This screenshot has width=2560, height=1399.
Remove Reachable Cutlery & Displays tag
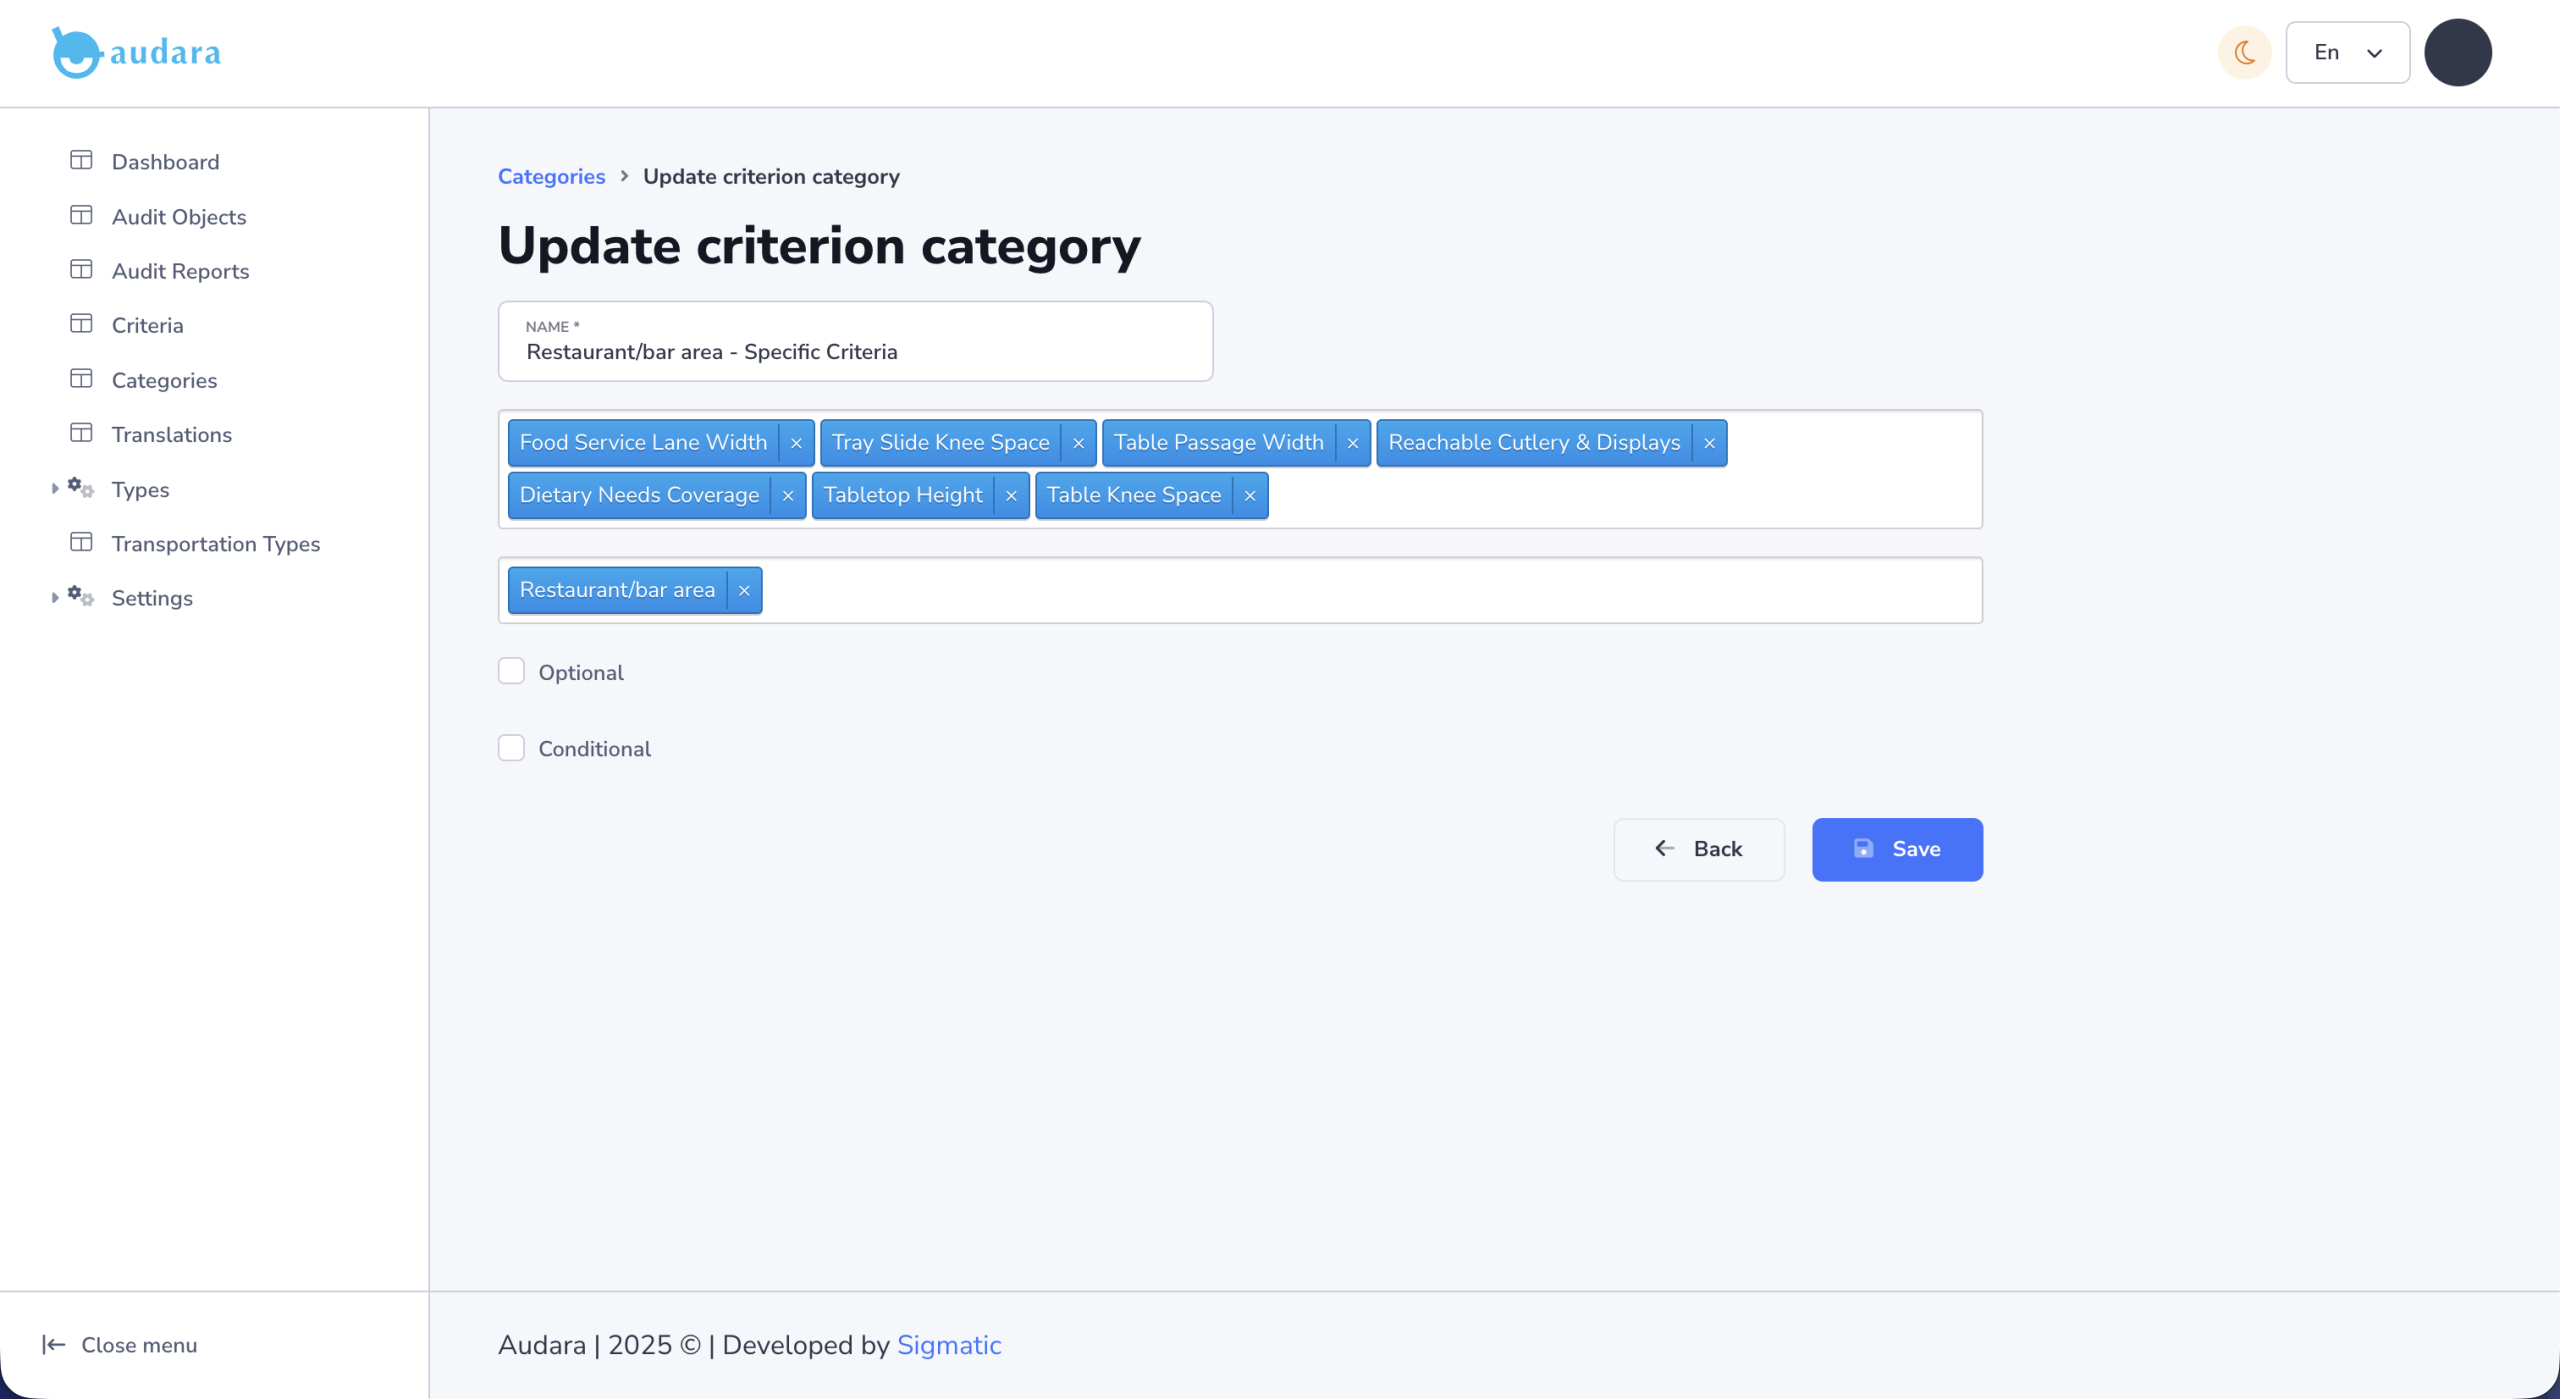click(x=1709, y=443)
